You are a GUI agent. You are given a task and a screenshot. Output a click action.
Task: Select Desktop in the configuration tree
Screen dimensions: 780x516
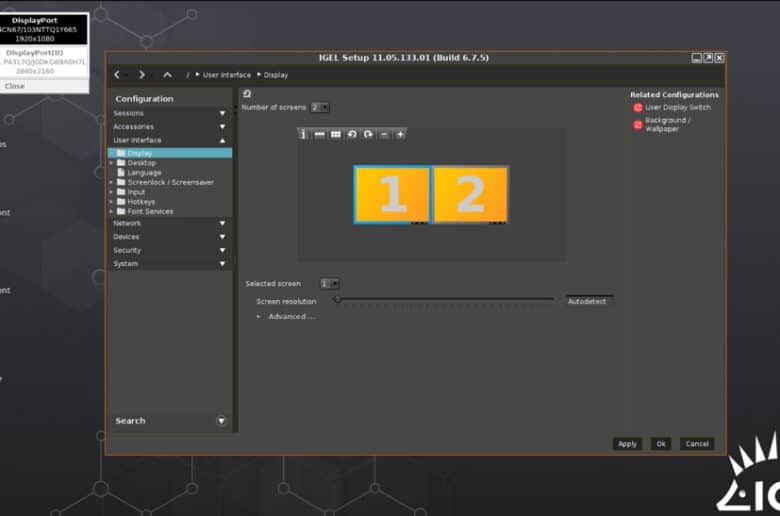pos(142,163)
